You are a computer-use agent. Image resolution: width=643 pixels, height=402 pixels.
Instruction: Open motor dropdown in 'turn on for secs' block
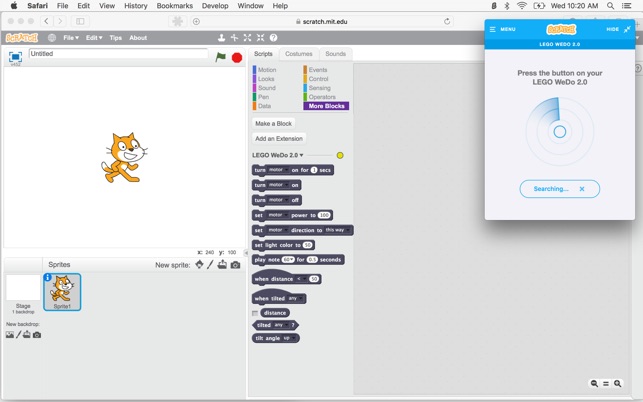(278, 170)
